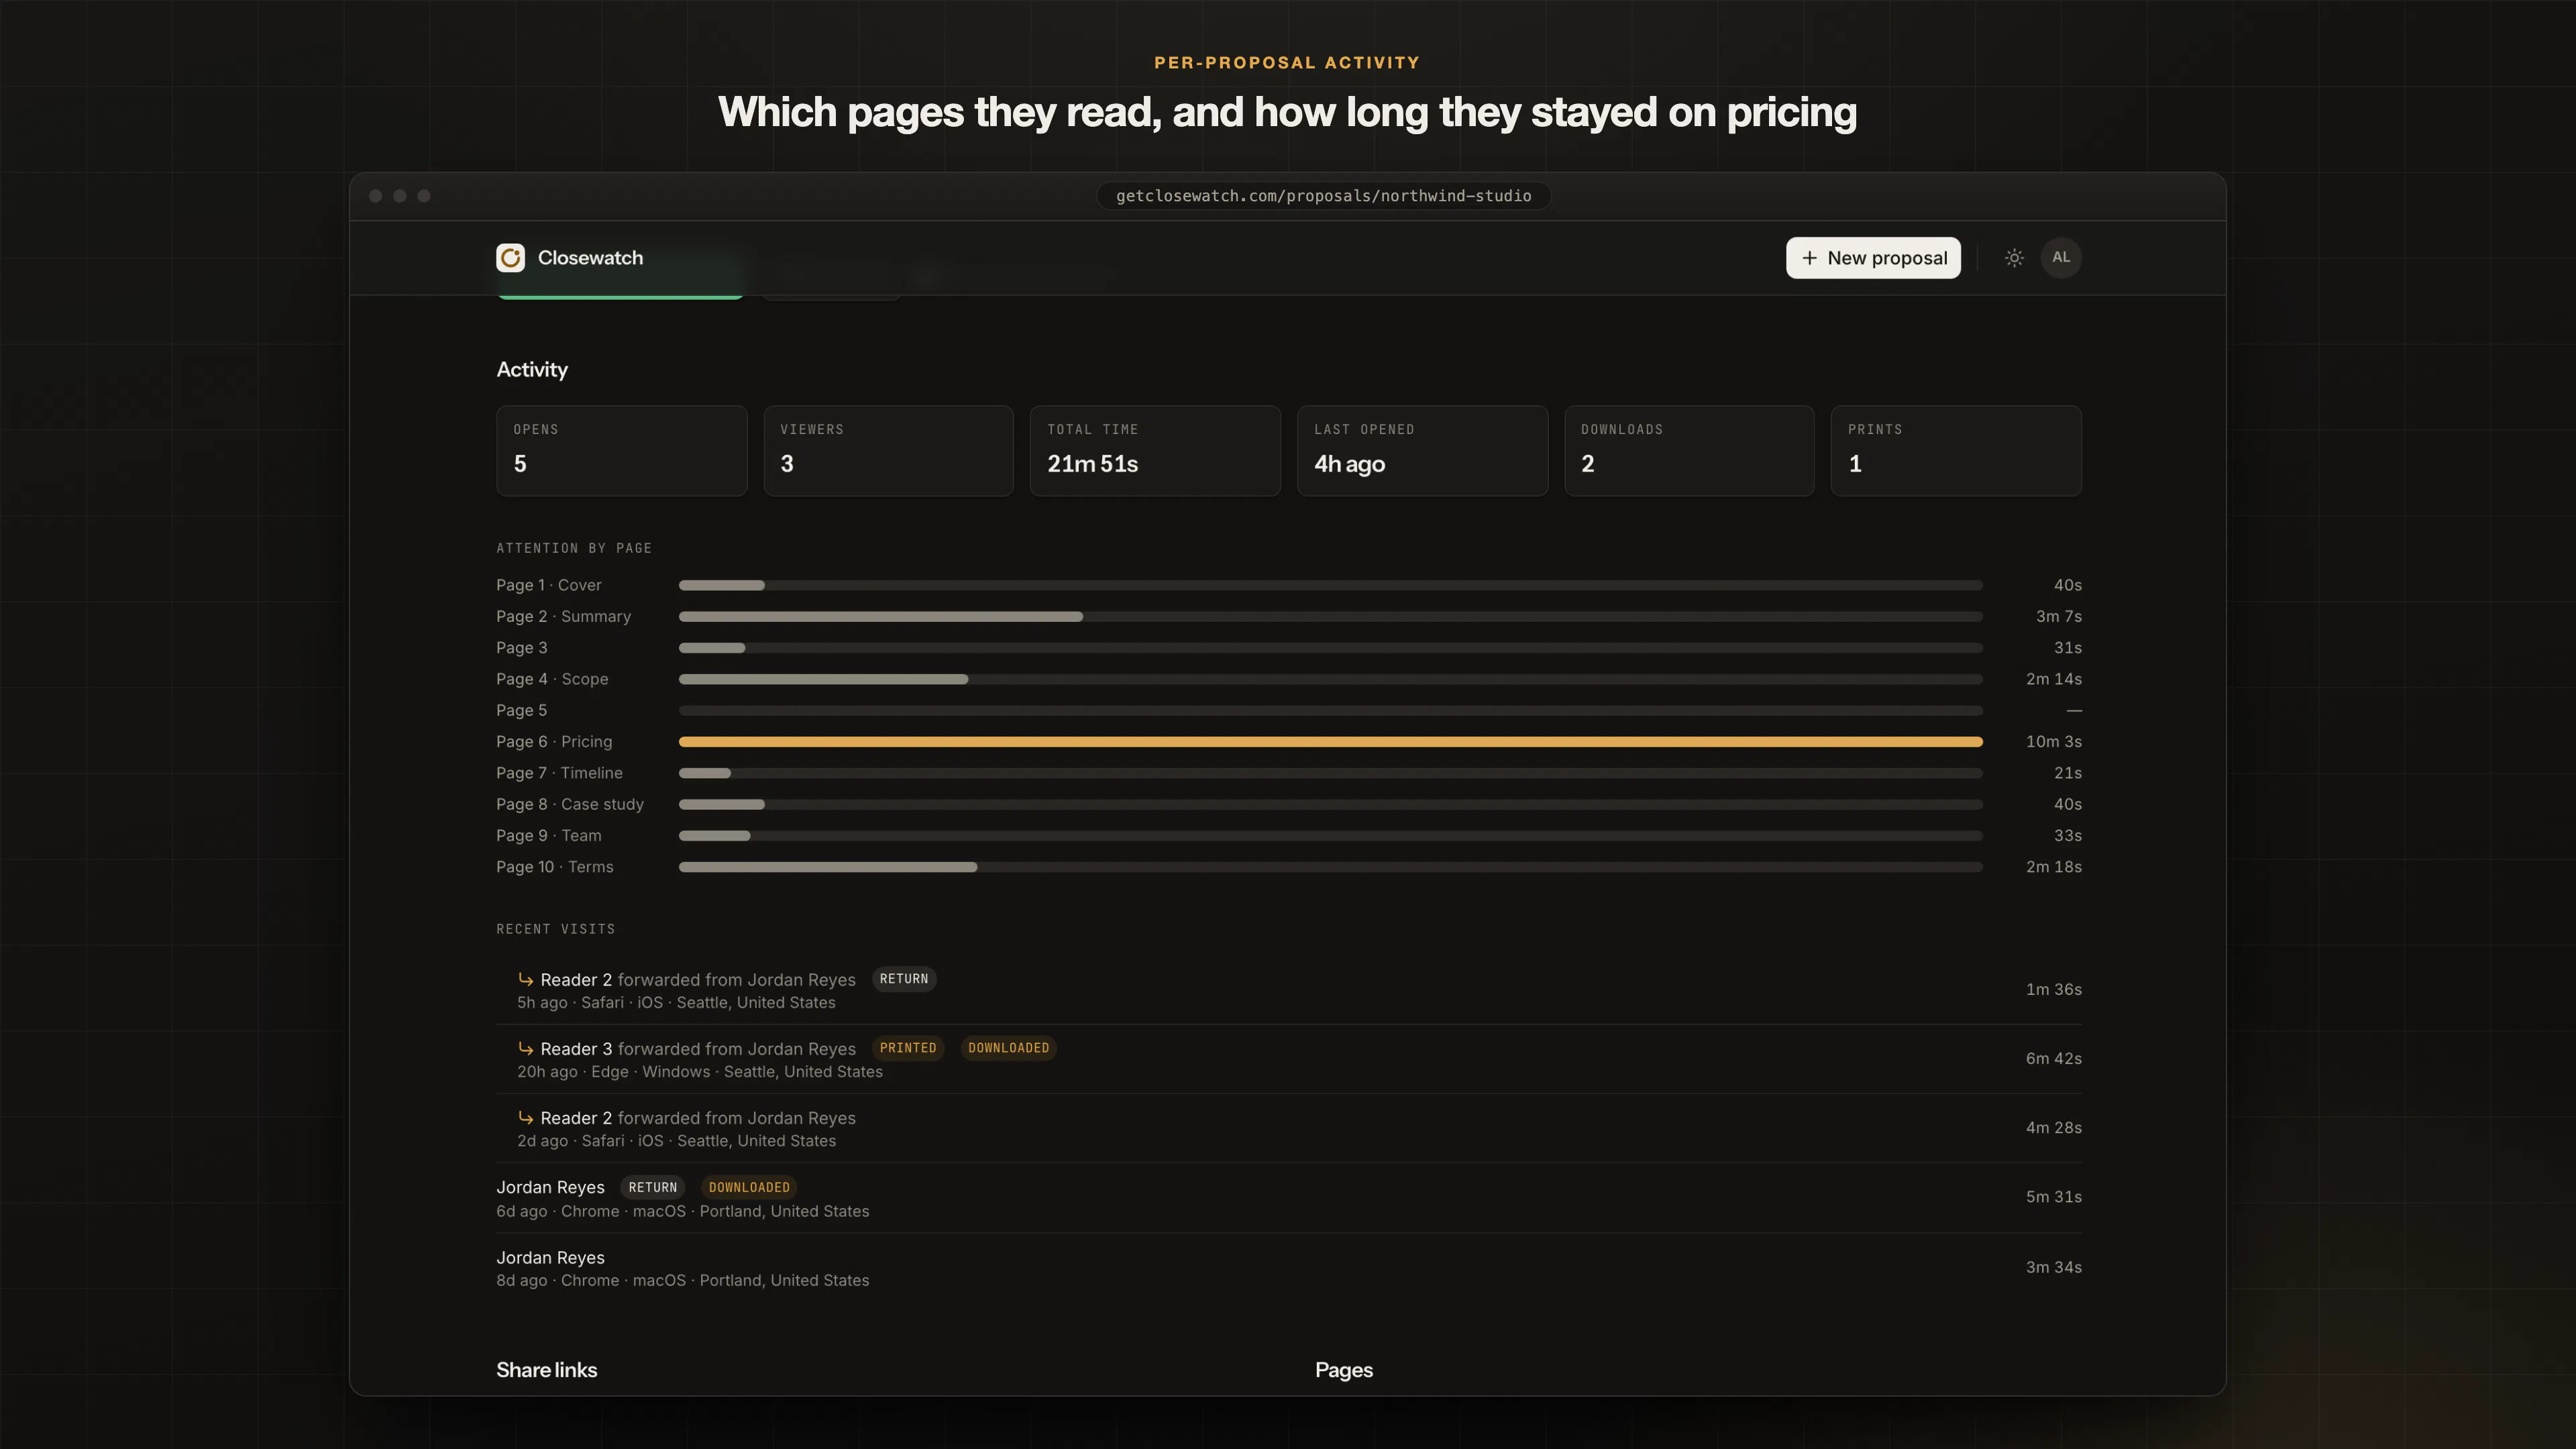Click the Page 5 row label

click(x=521, y=710)
